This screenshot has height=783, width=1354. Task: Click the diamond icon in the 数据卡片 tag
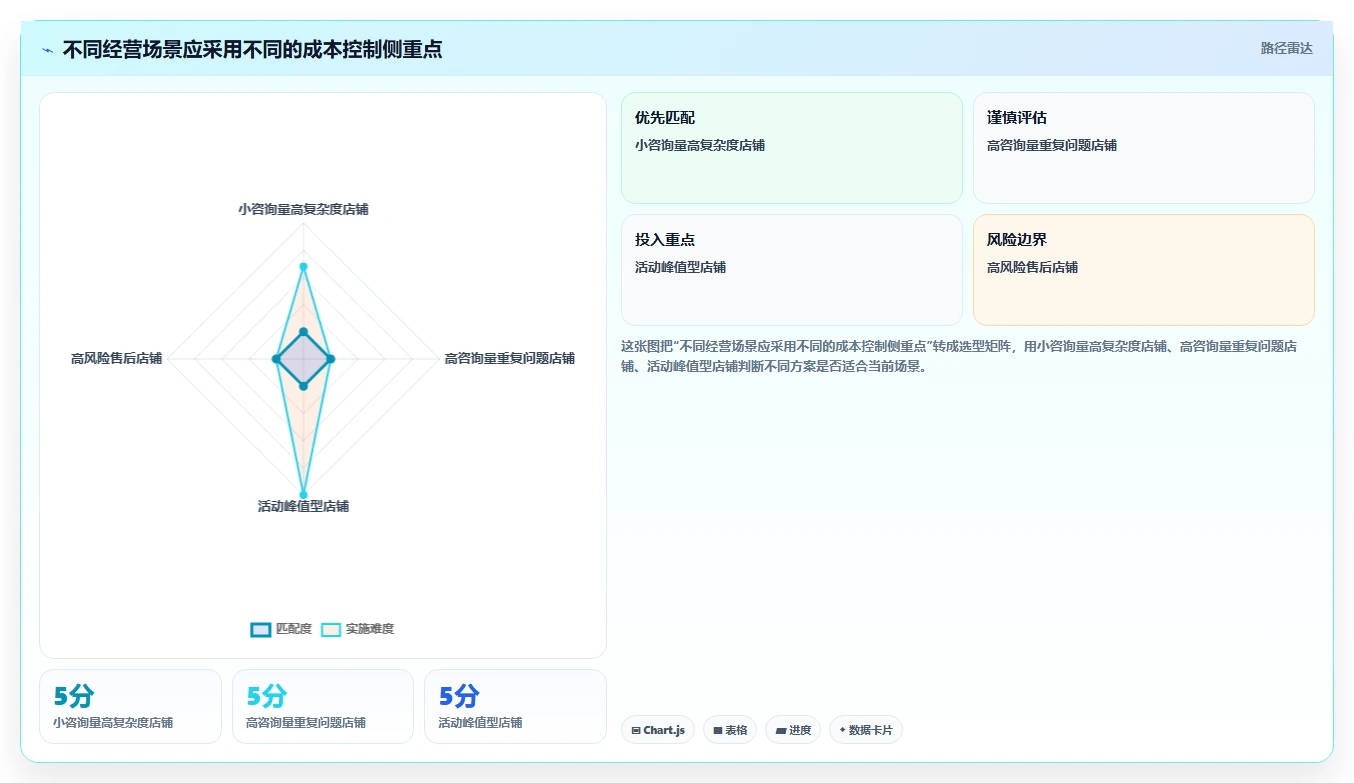[x=842, y=730]
